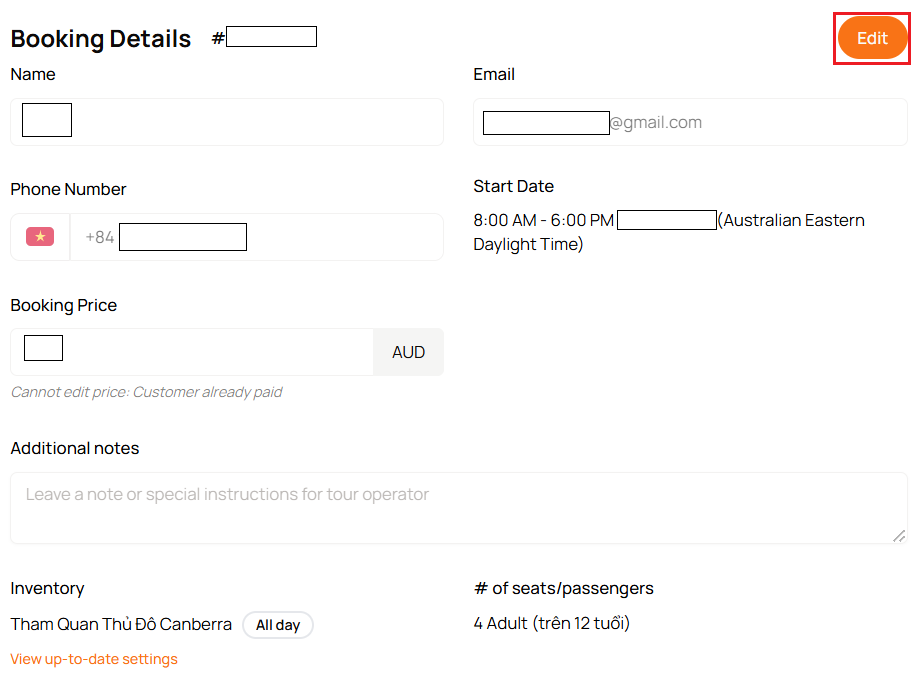Image resolution: width=912 pixels, height=696 pixels.
Task: Click the 4 Adult passengers text
Action: pos(551,623)
